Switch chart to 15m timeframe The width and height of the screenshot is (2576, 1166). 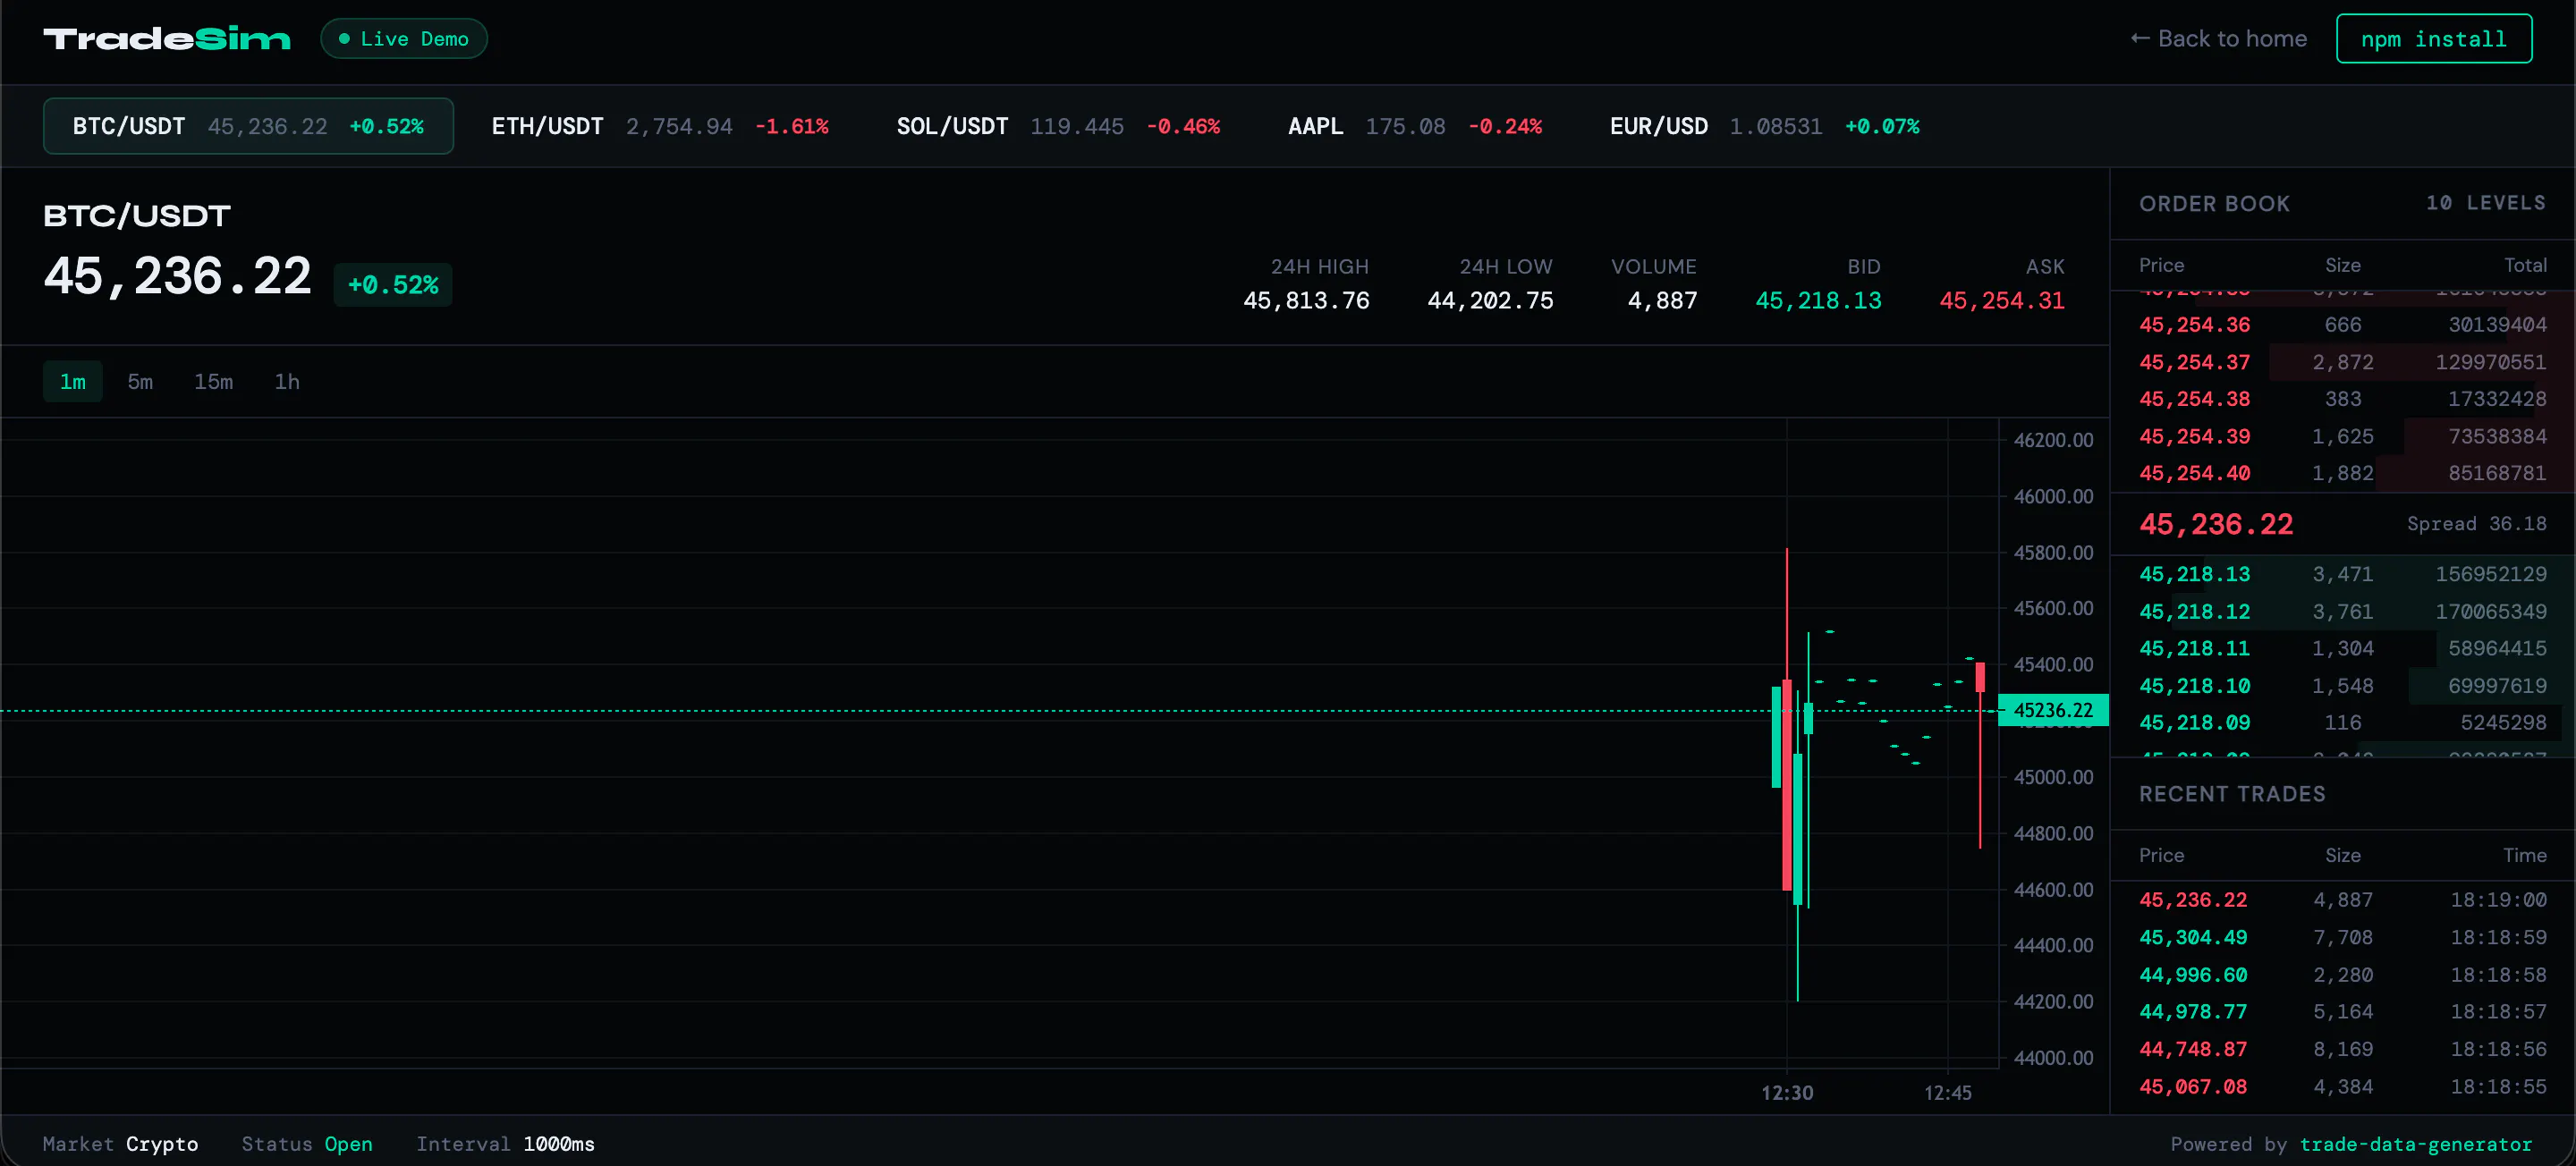213,382
